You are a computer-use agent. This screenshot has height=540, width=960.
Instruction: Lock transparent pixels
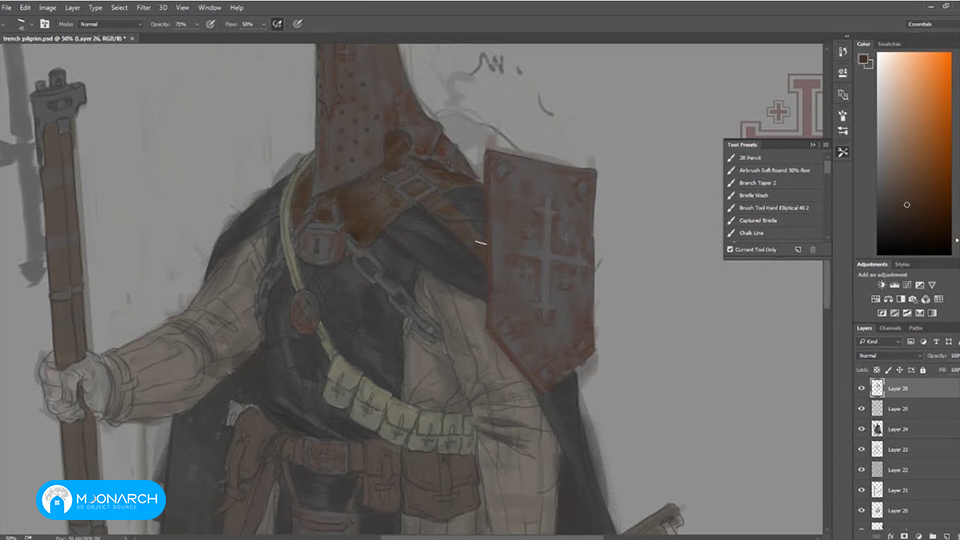(x=877, y=370)
